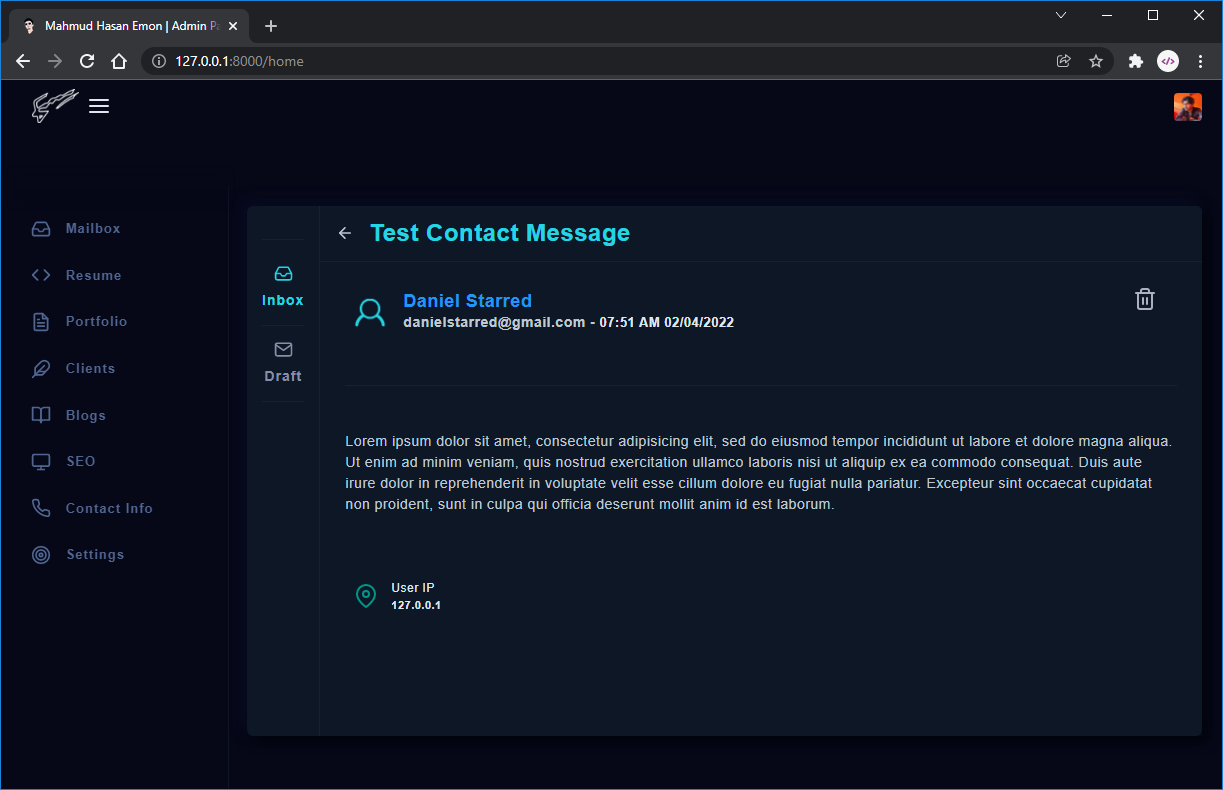This screenshot has width=1223, height=790.
Task: Click the sender user profile icon
Action: point(370,312)
